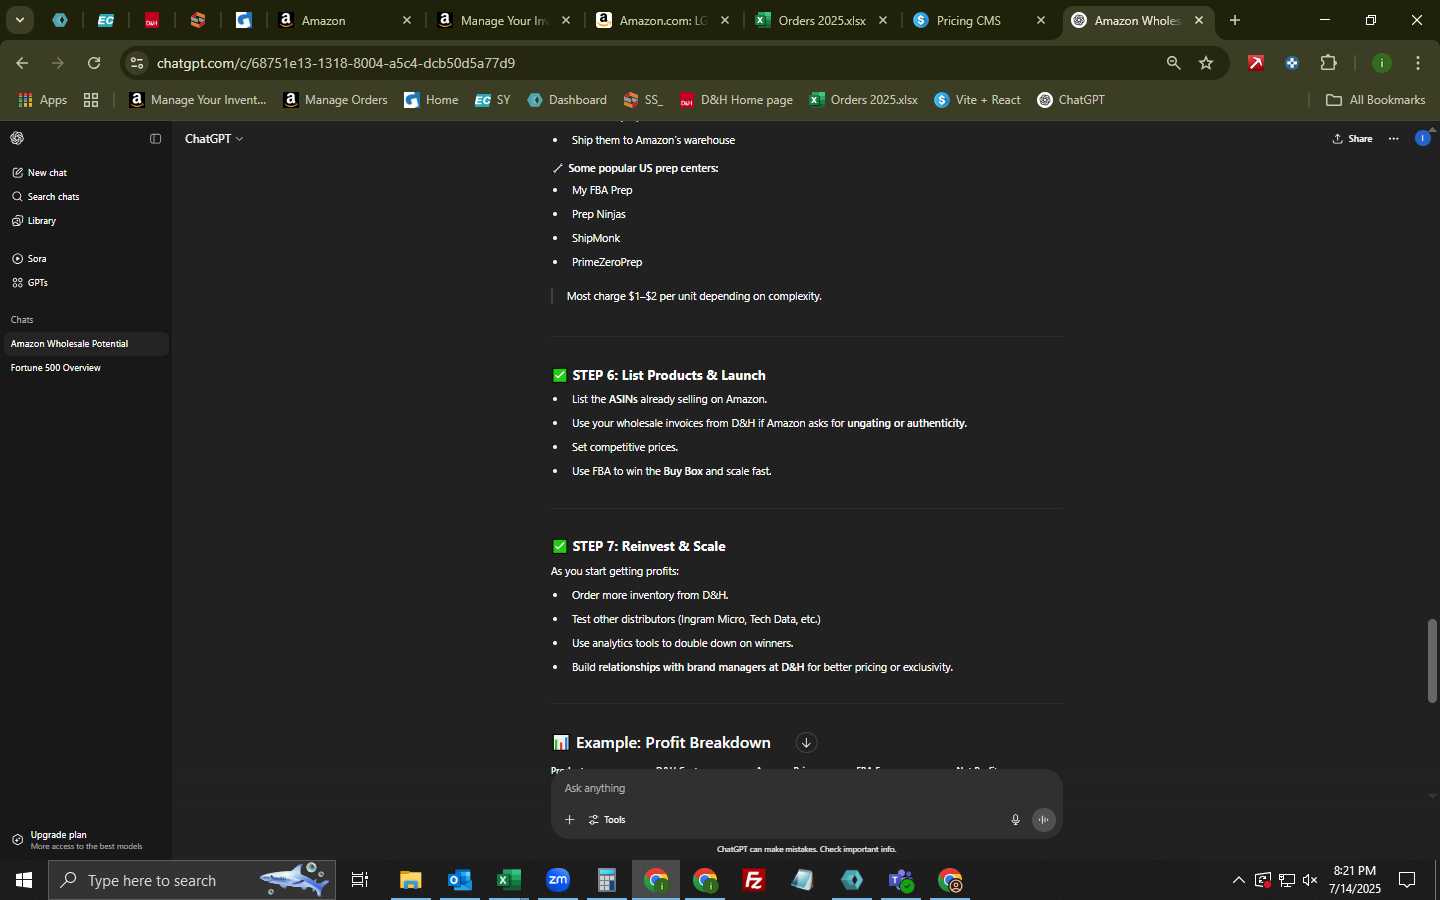Viewport: 1440px width, 900px height.
Task: Open the Vite + React bookmark
Action: pos(977,100)
